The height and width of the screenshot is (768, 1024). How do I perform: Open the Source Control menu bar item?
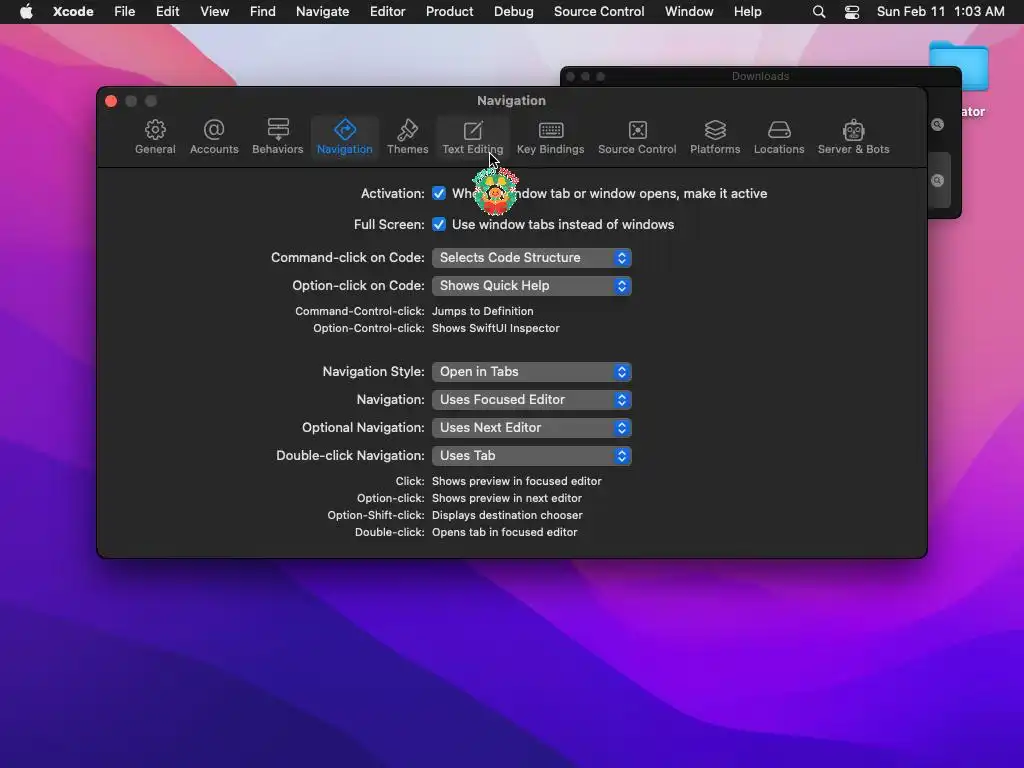pos(599,12)
